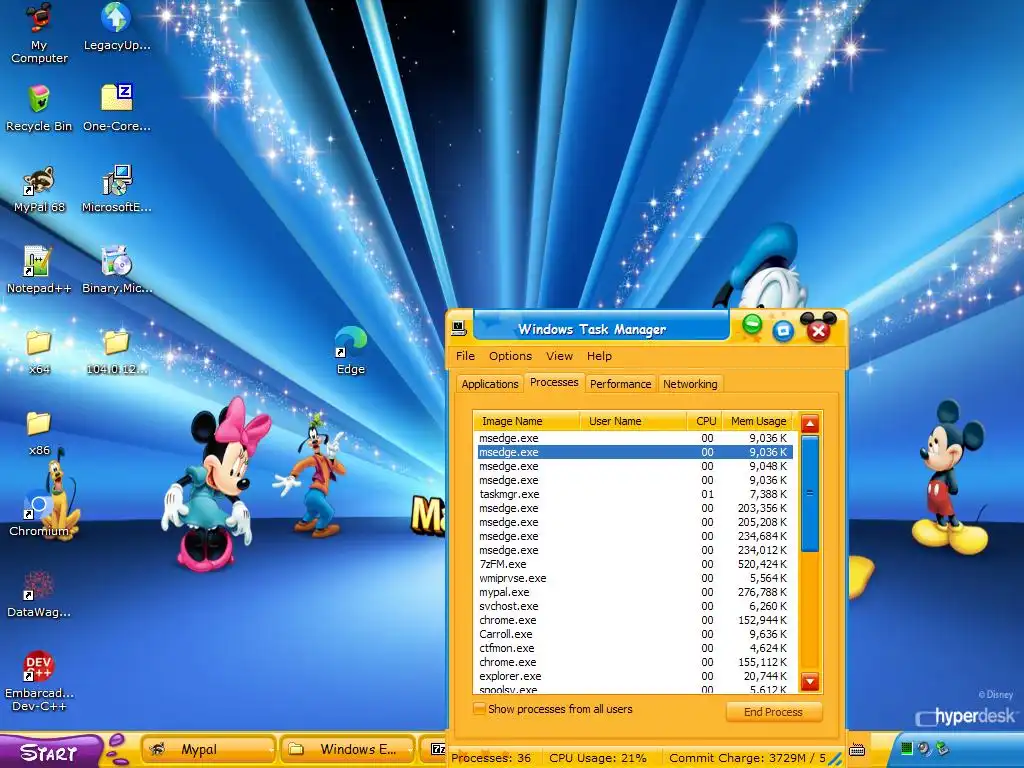This screenshot has height=768, width=1024.
Task: Select the svchost.exe process
Action: 633,607
